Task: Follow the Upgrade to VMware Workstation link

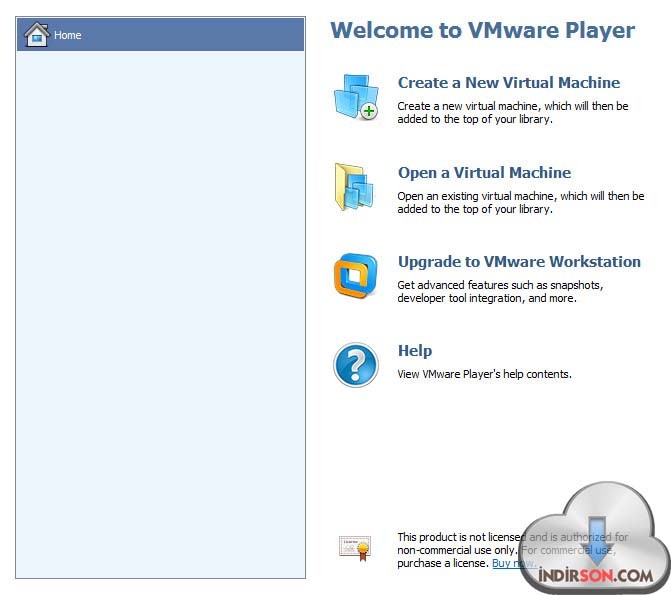Action: click(519, 262)
